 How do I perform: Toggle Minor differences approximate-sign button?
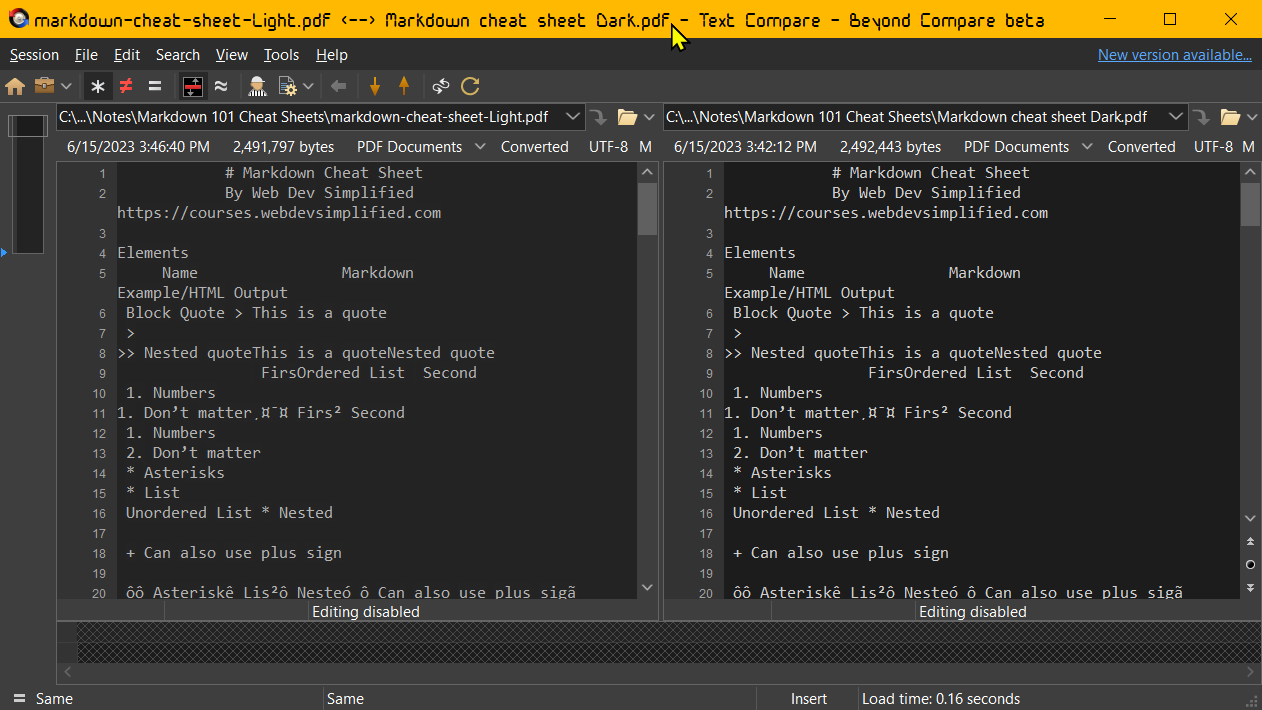pyautogui.click(x=221, y=86)
